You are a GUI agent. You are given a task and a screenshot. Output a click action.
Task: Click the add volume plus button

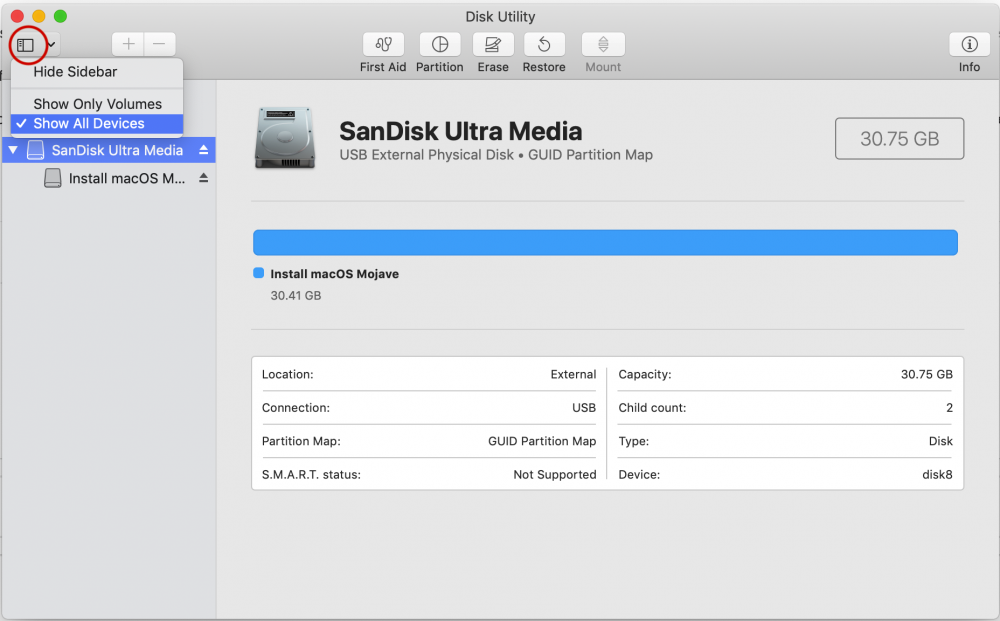(x=128, y=44)
